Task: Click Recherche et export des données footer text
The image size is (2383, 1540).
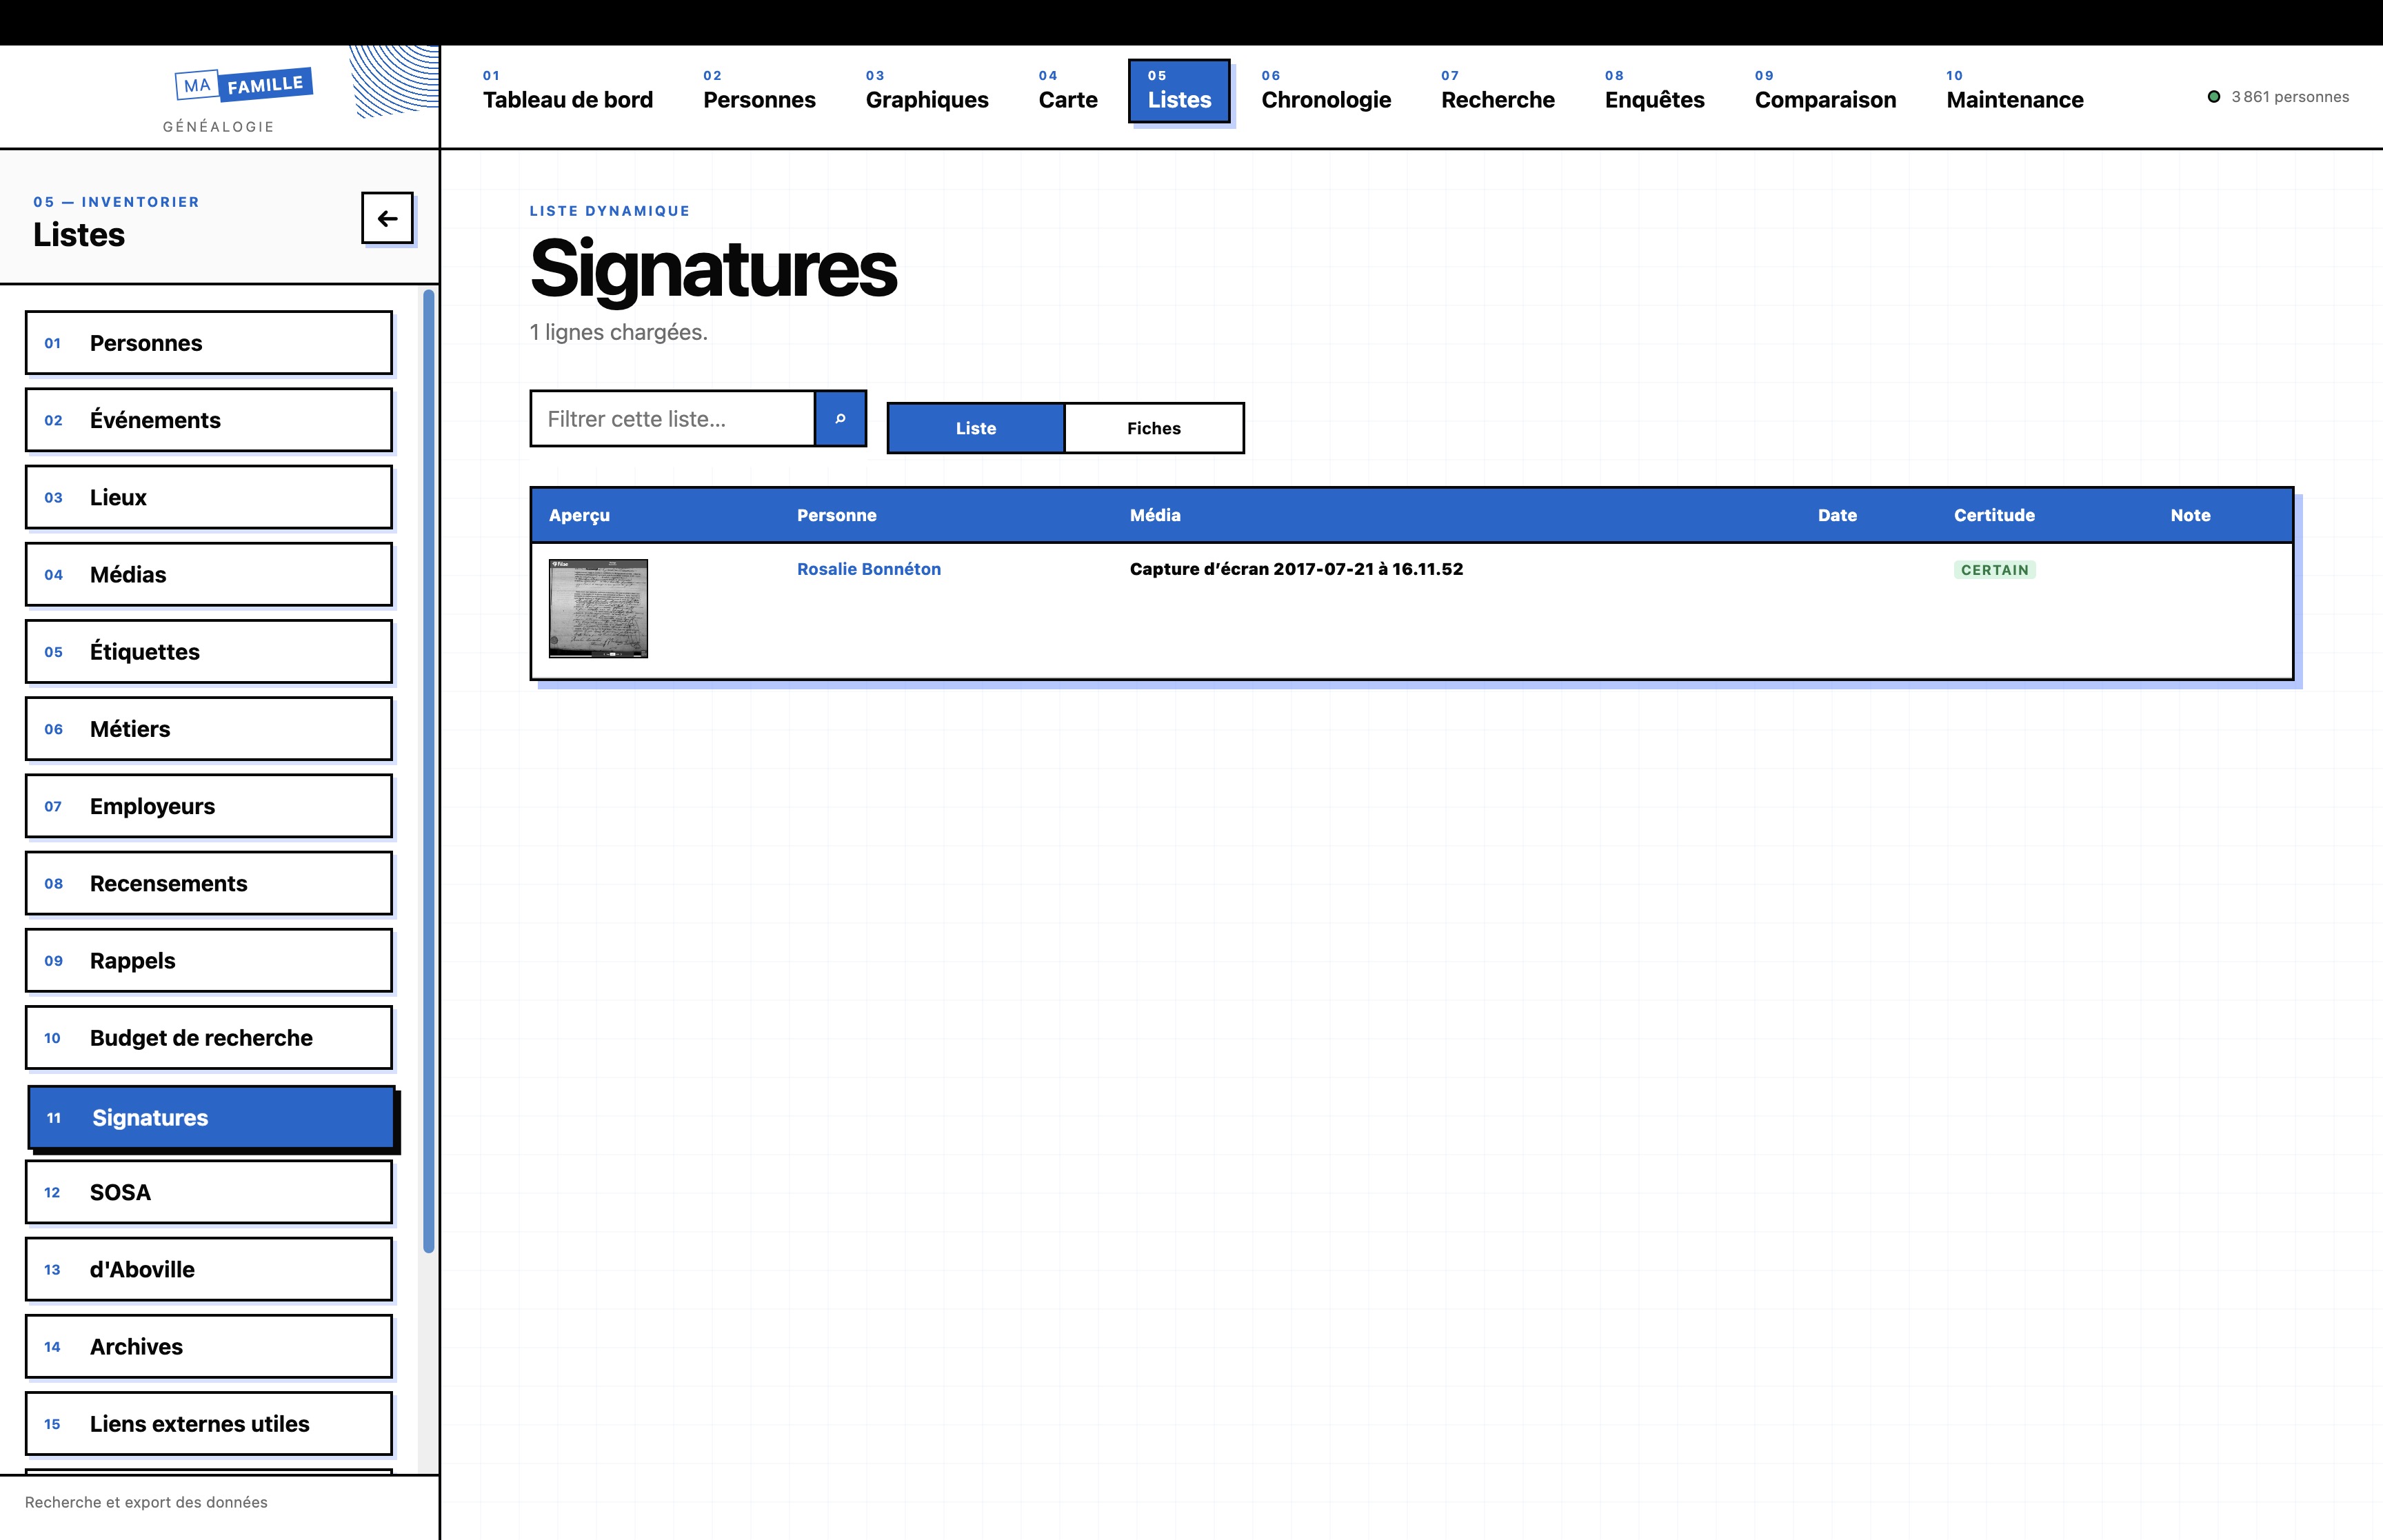Action: pos(146,1502)
